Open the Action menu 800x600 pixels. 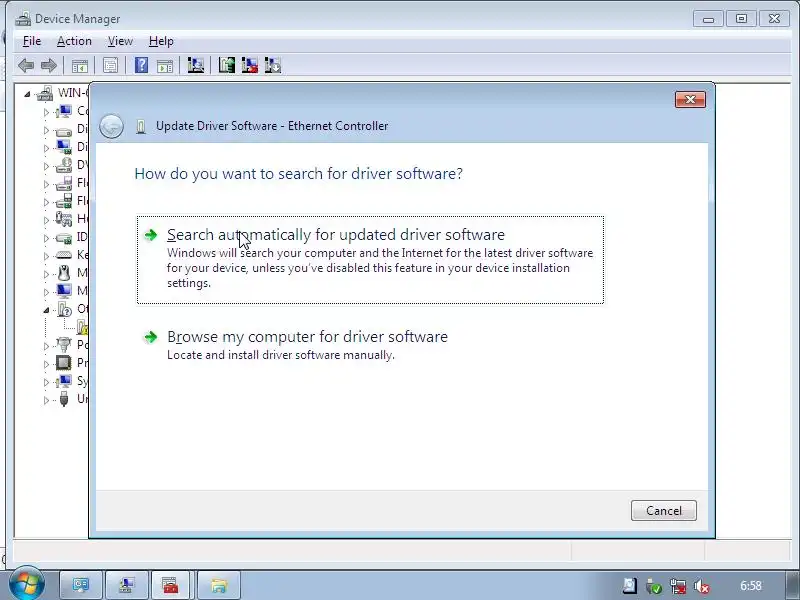tap(74, 41)
